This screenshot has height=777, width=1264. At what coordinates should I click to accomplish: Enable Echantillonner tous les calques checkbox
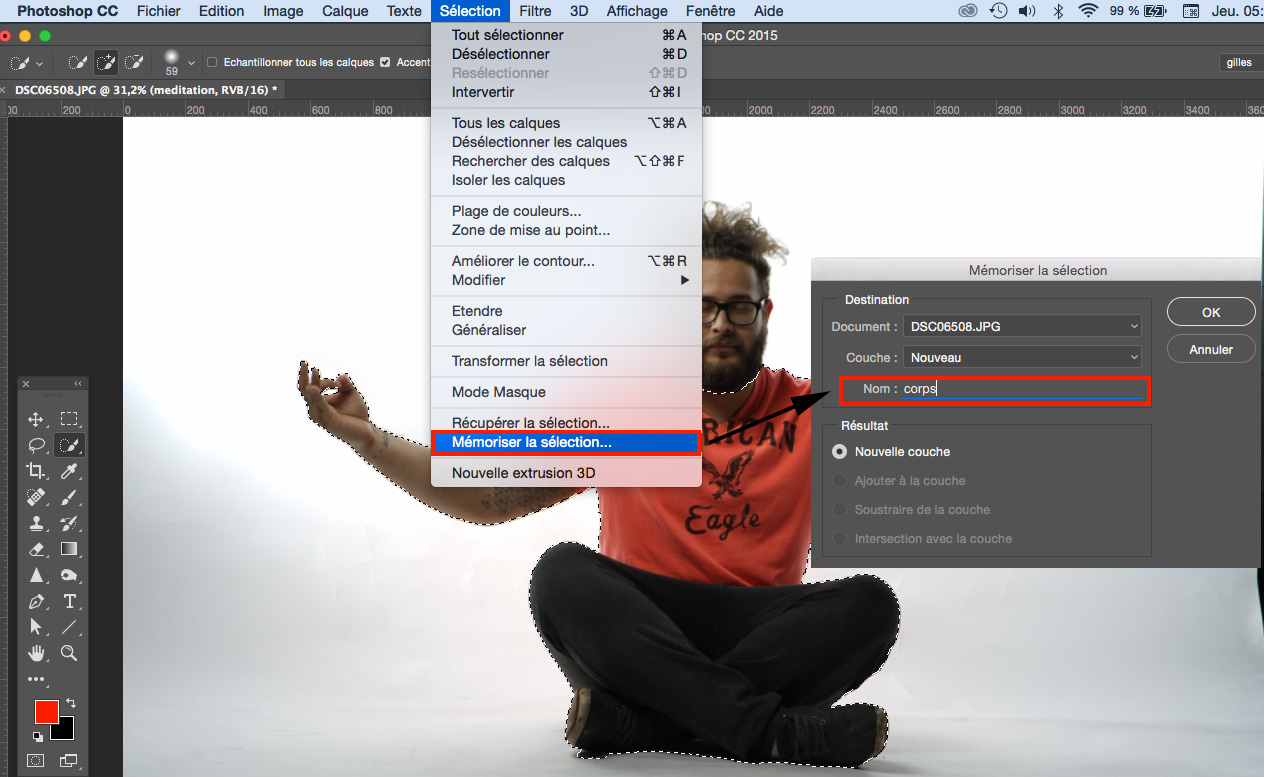coord(212,62)
